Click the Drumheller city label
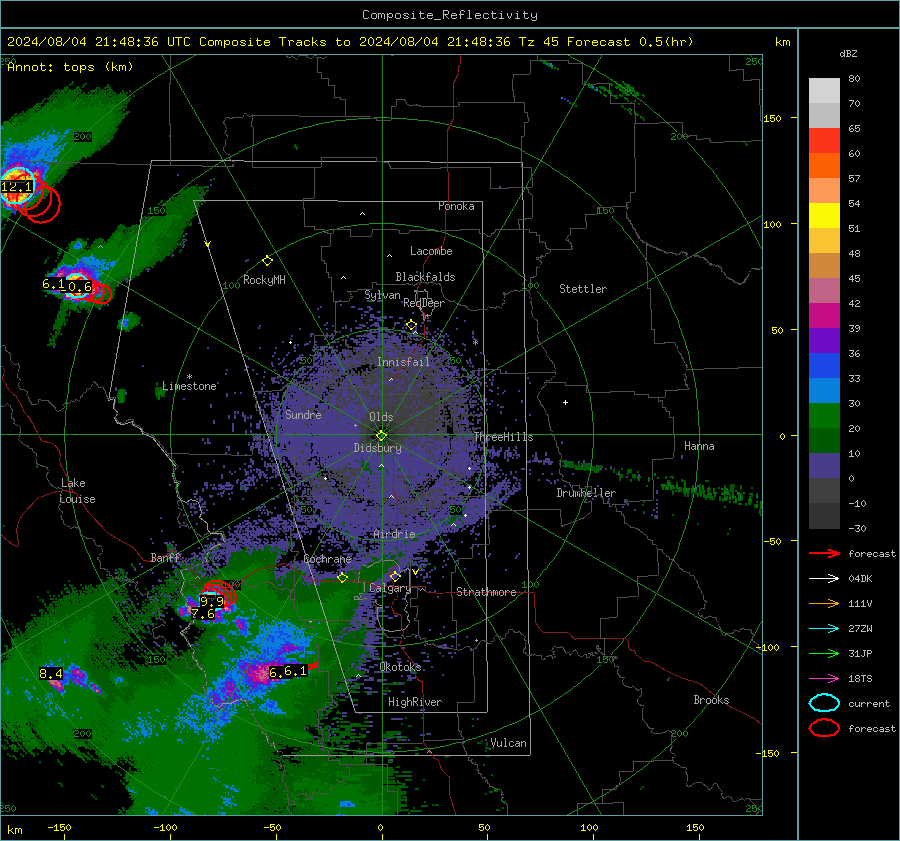Viewport: 900px width, 841px height. (586, 493)
